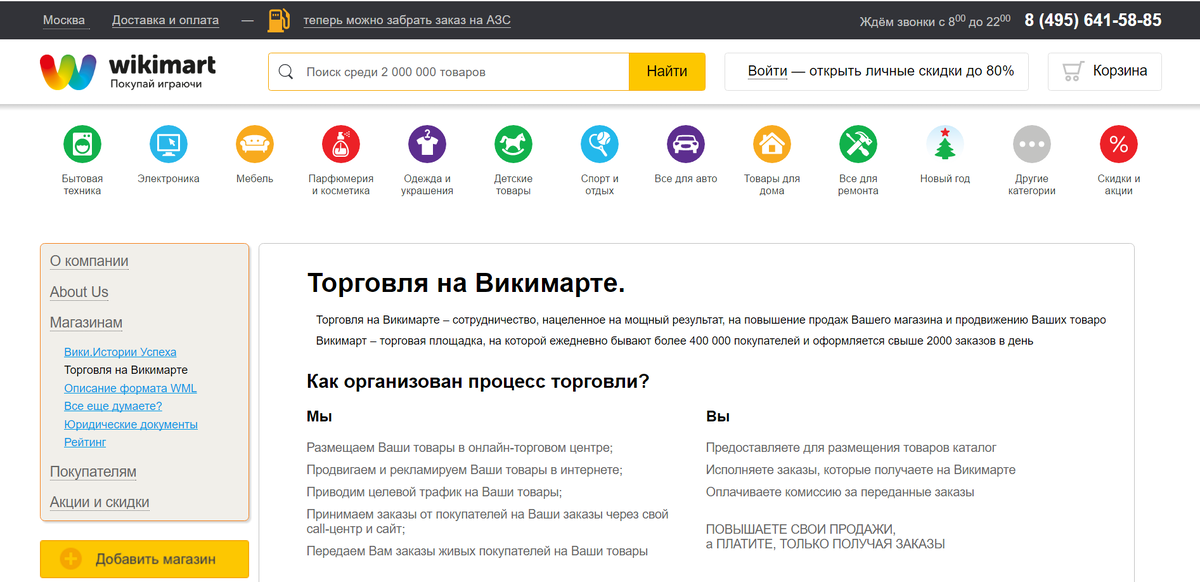Click text Исполняете заказы, которые получаете
The image size is (1200, 582).
[x=861, y=470]
